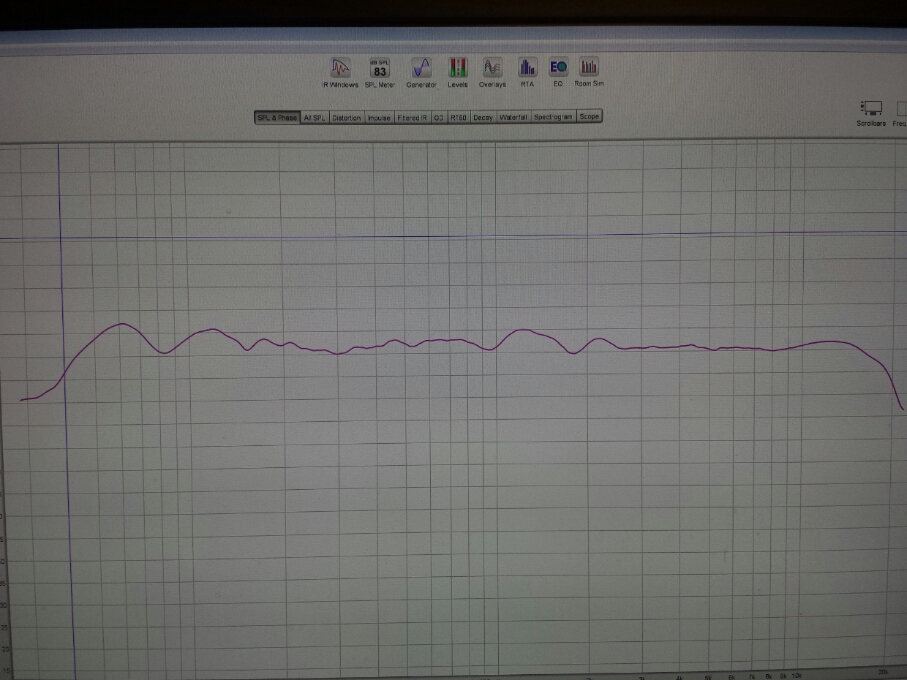907x680 pixels.
Task: Switch to the Distortion tab
Action: (x=346, y=117)
